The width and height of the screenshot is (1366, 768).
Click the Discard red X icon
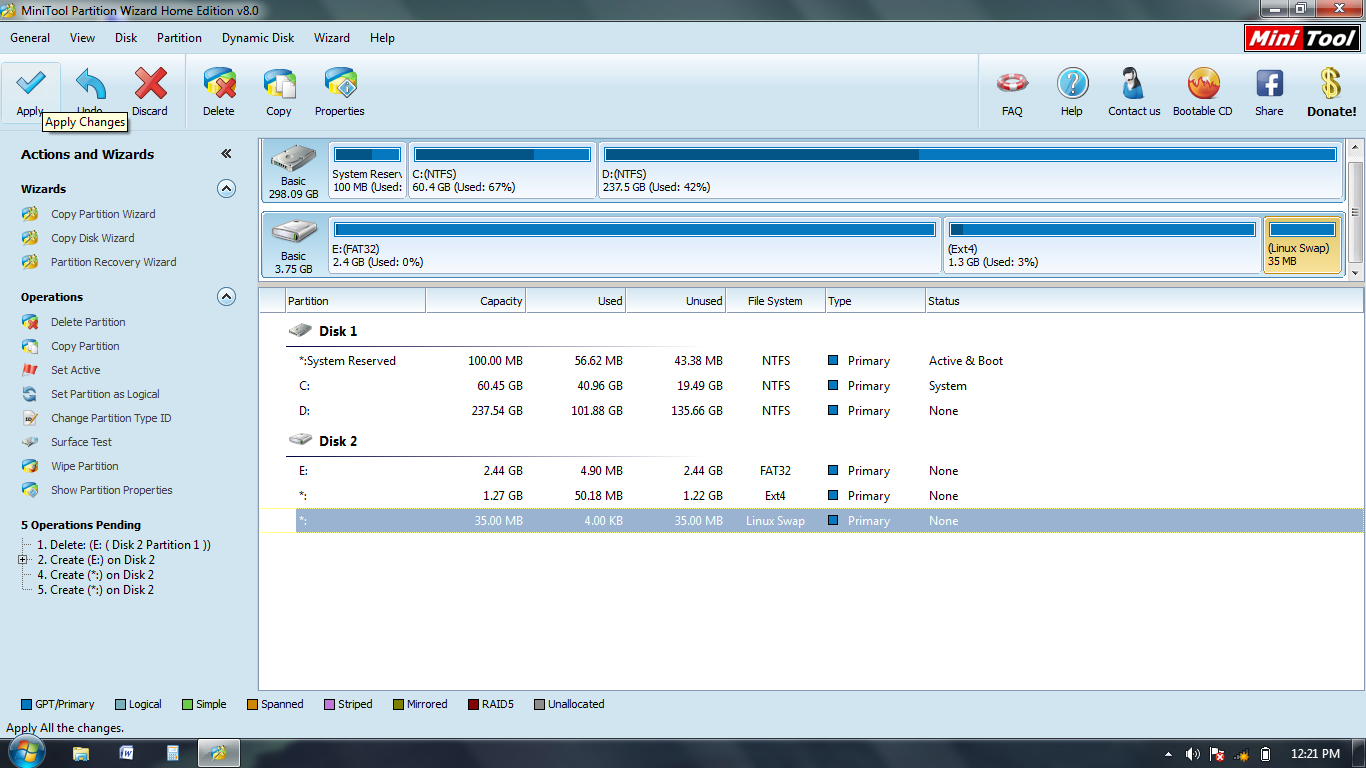coord(150,83)
